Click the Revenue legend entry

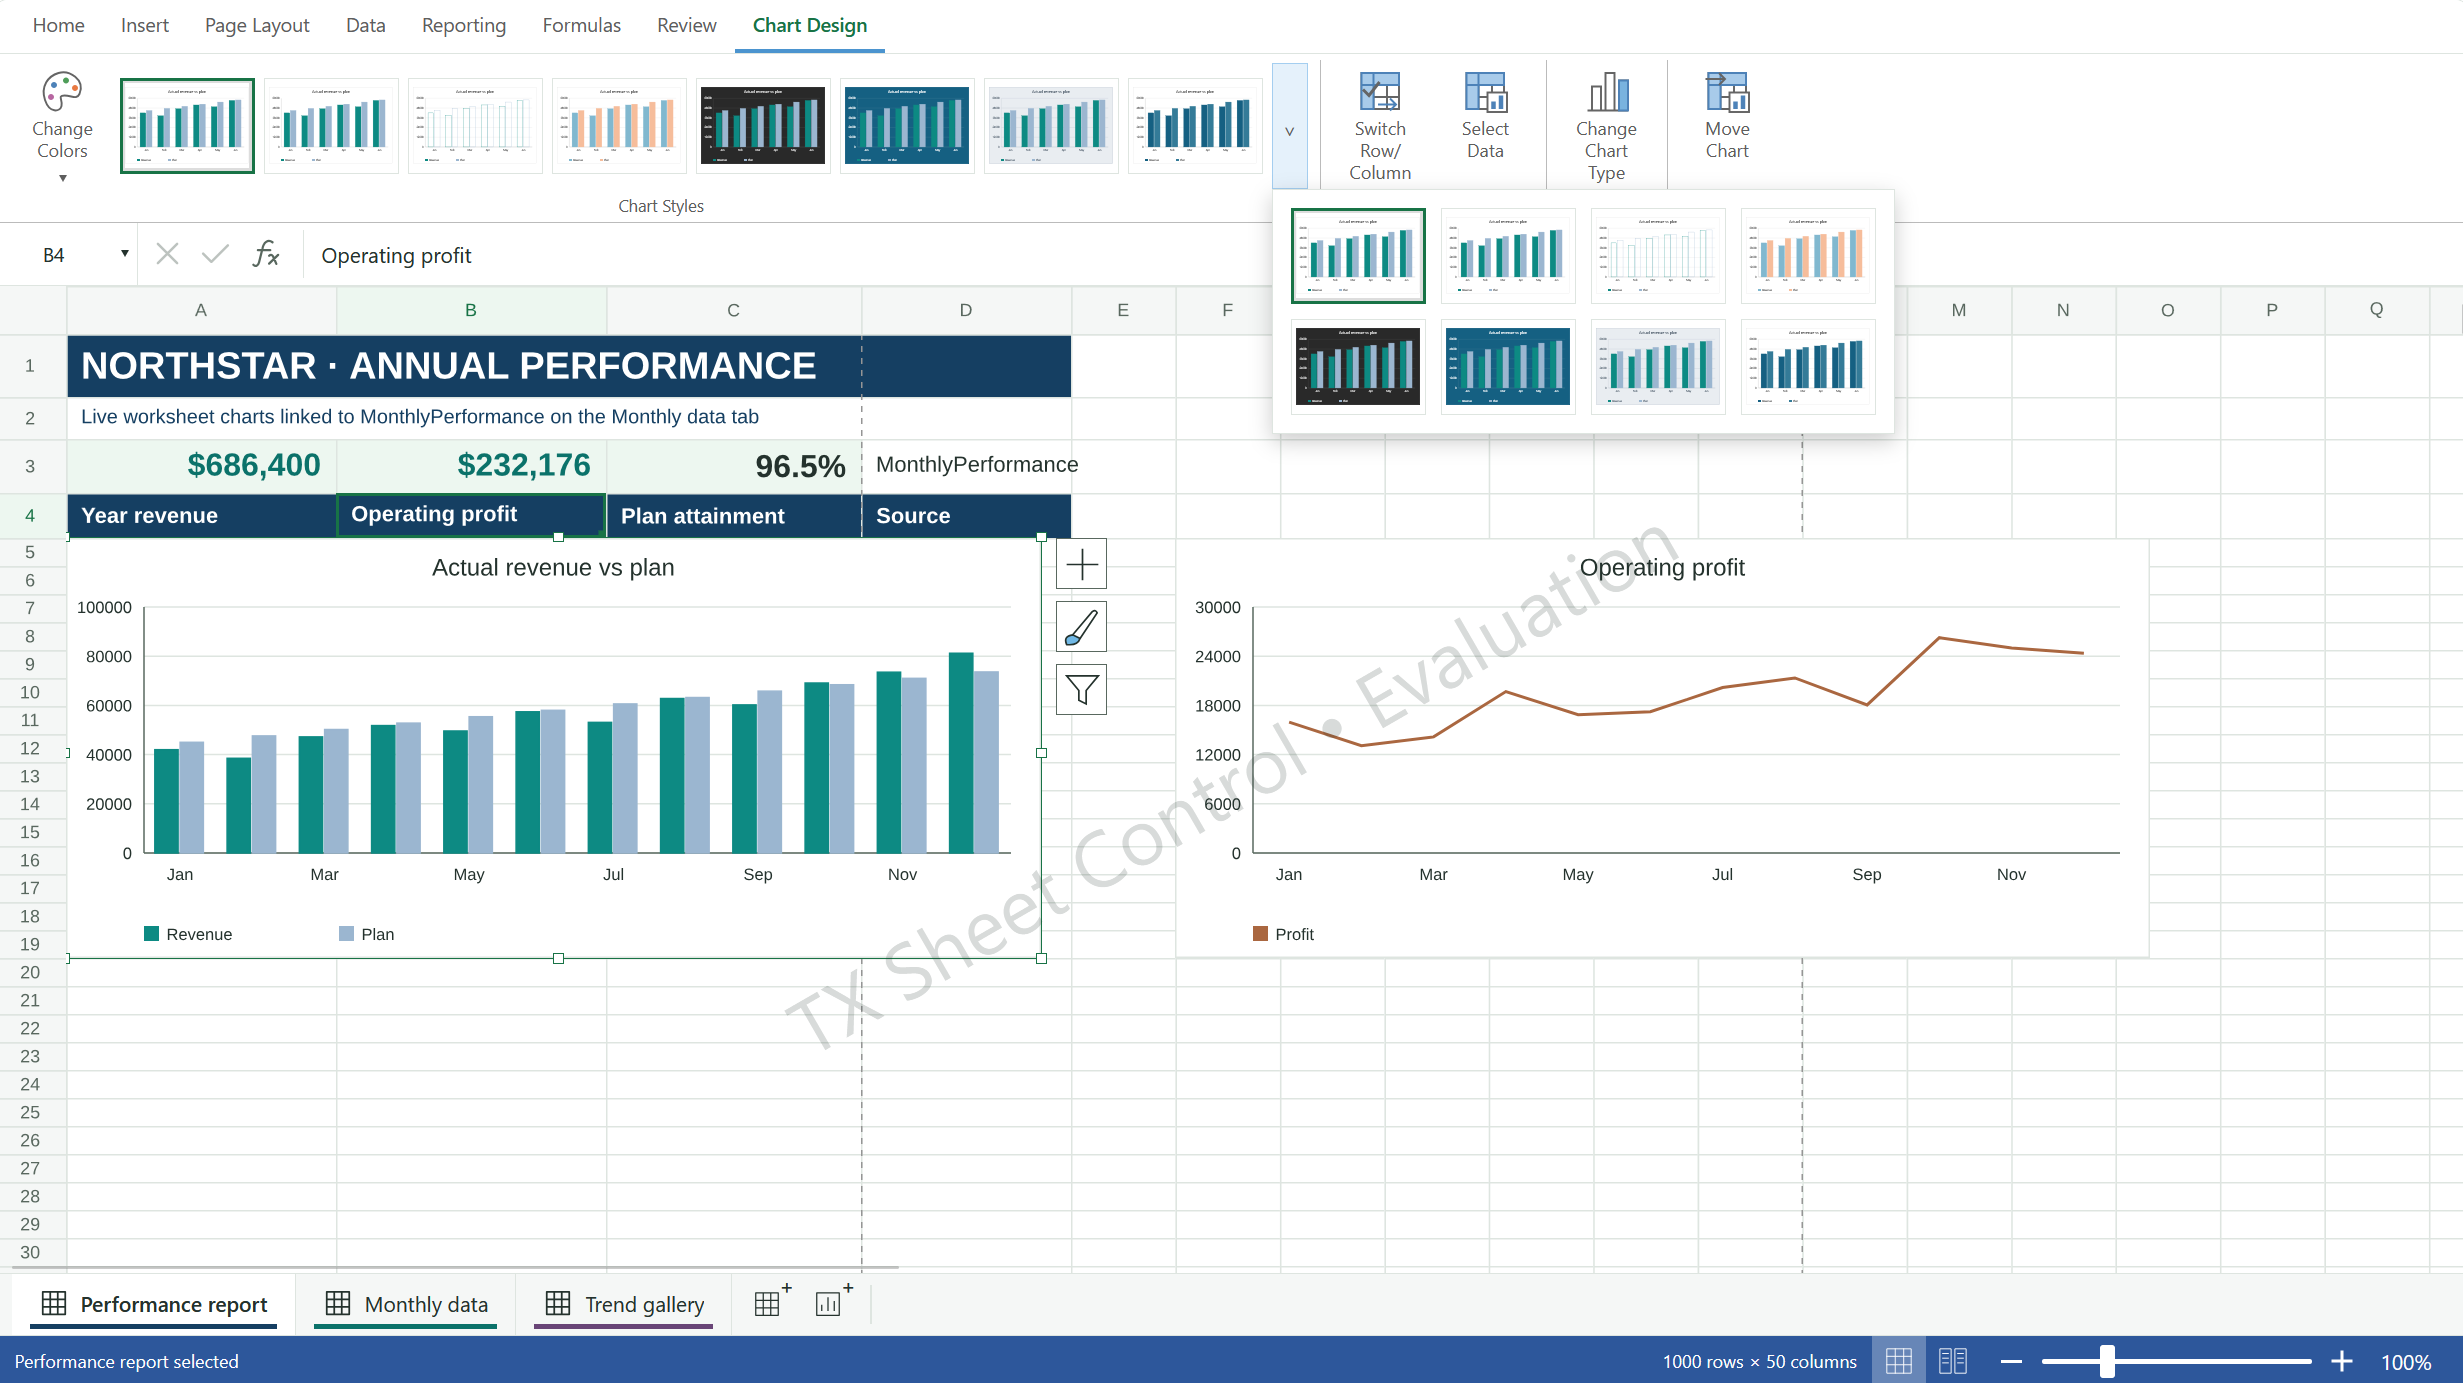pyautogui.click(x=188, y=934)
